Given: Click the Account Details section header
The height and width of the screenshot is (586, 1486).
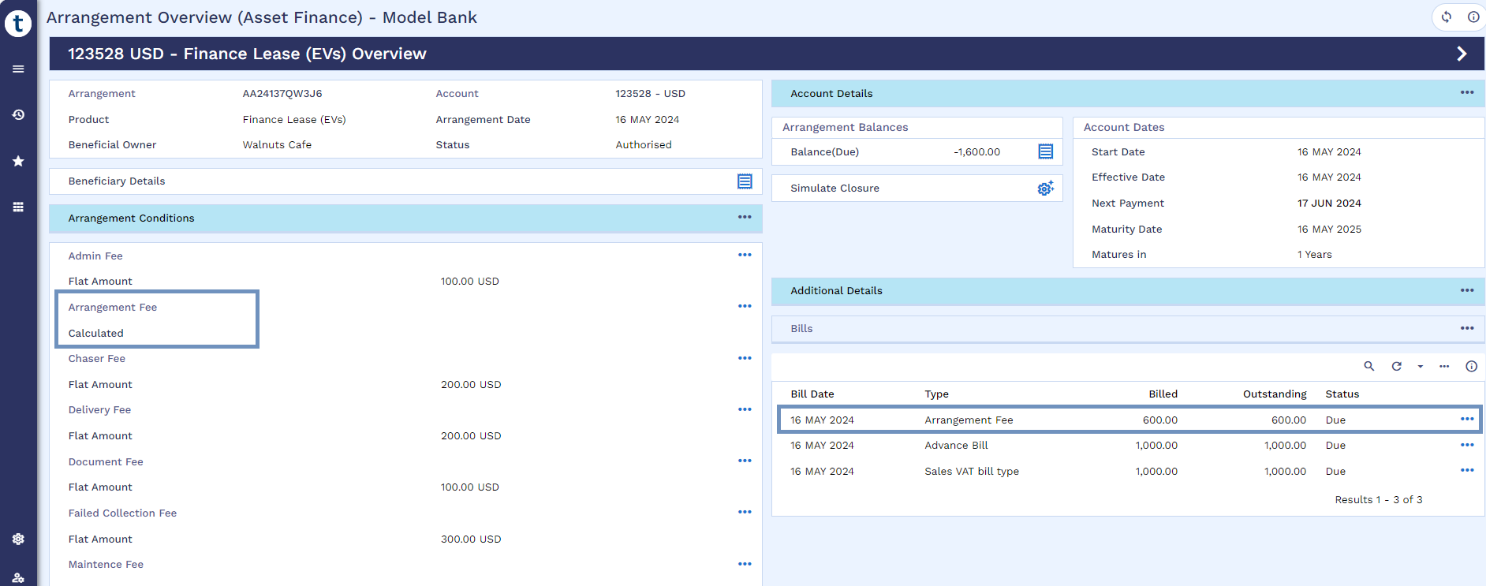Looking at the screenshot, I should (1128, 93).
